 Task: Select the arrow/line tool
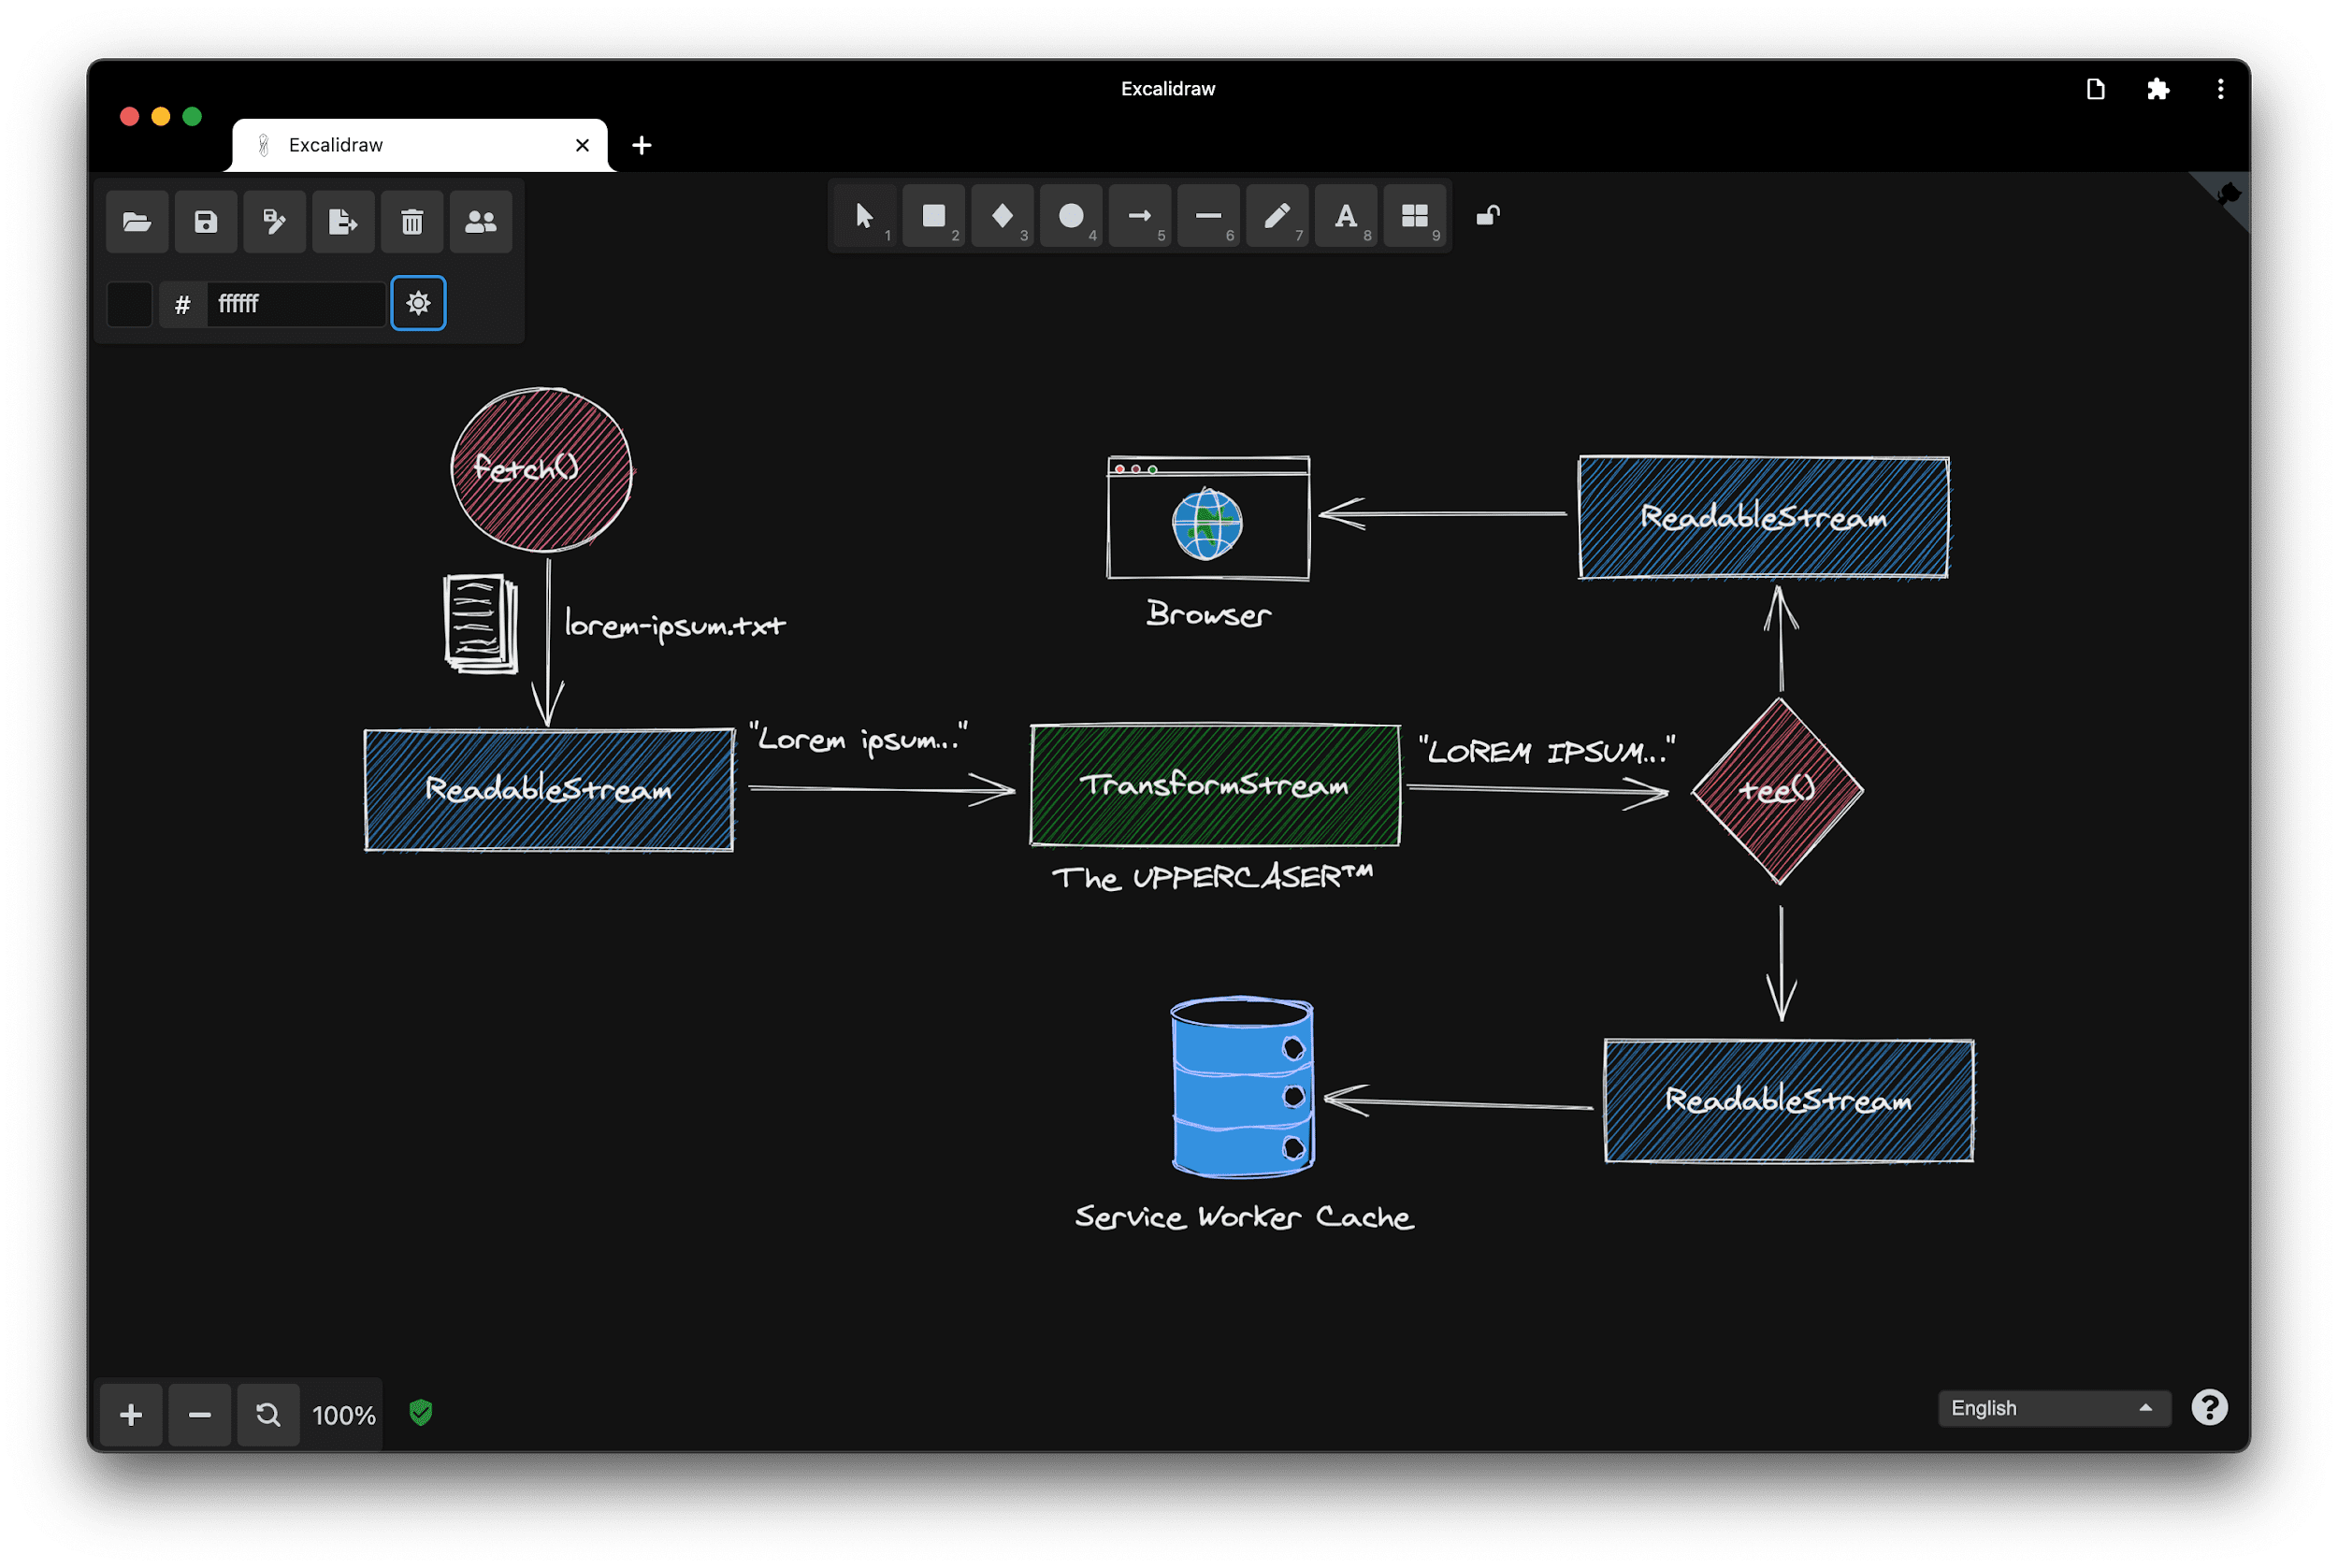point(1137,213)
